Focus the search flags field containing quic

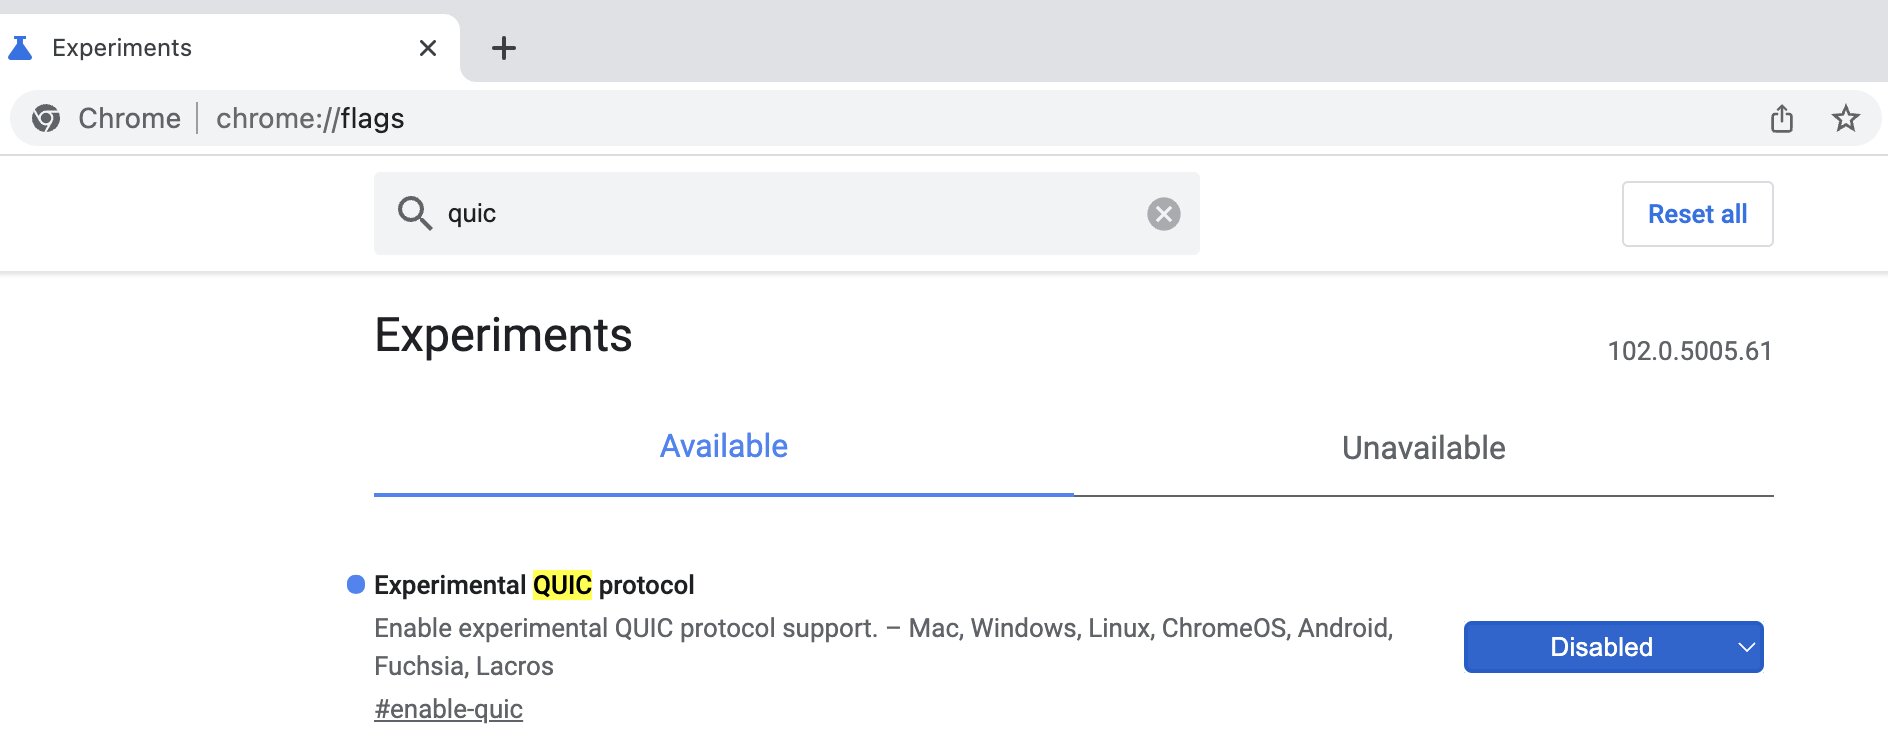click(x=786, y=213)
